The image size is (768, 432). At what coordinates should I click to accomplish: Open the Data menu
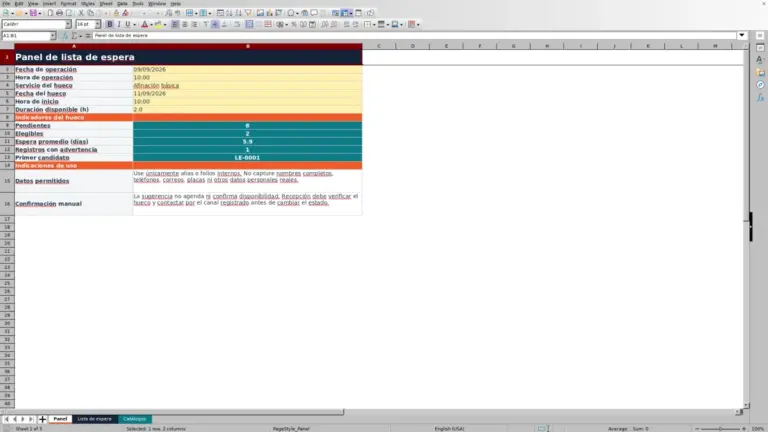click(x=122, y=3)
